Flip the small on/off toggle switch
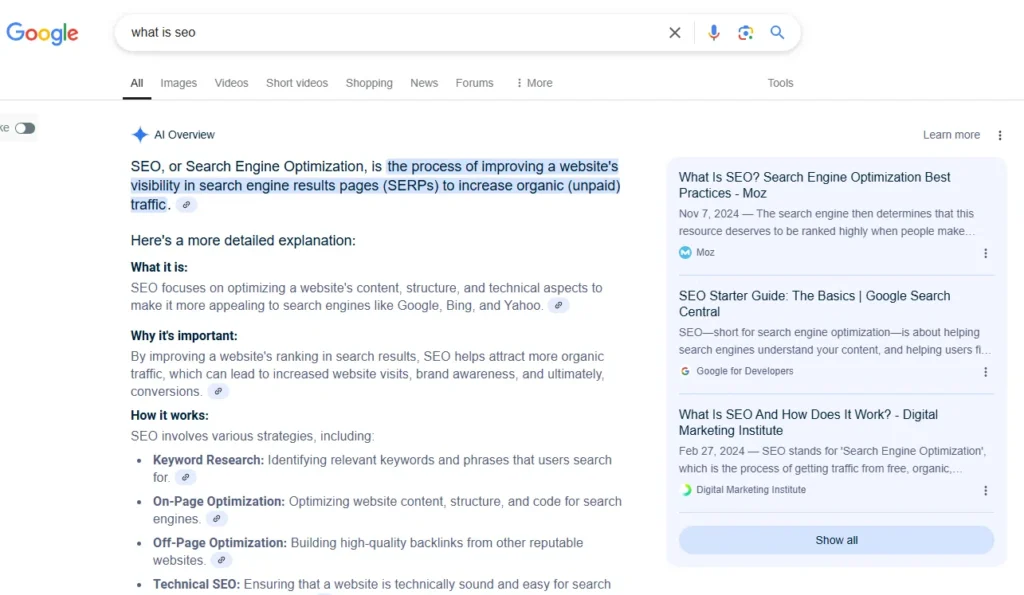Viewport: 1024px width, 595px height. point(24,128)
